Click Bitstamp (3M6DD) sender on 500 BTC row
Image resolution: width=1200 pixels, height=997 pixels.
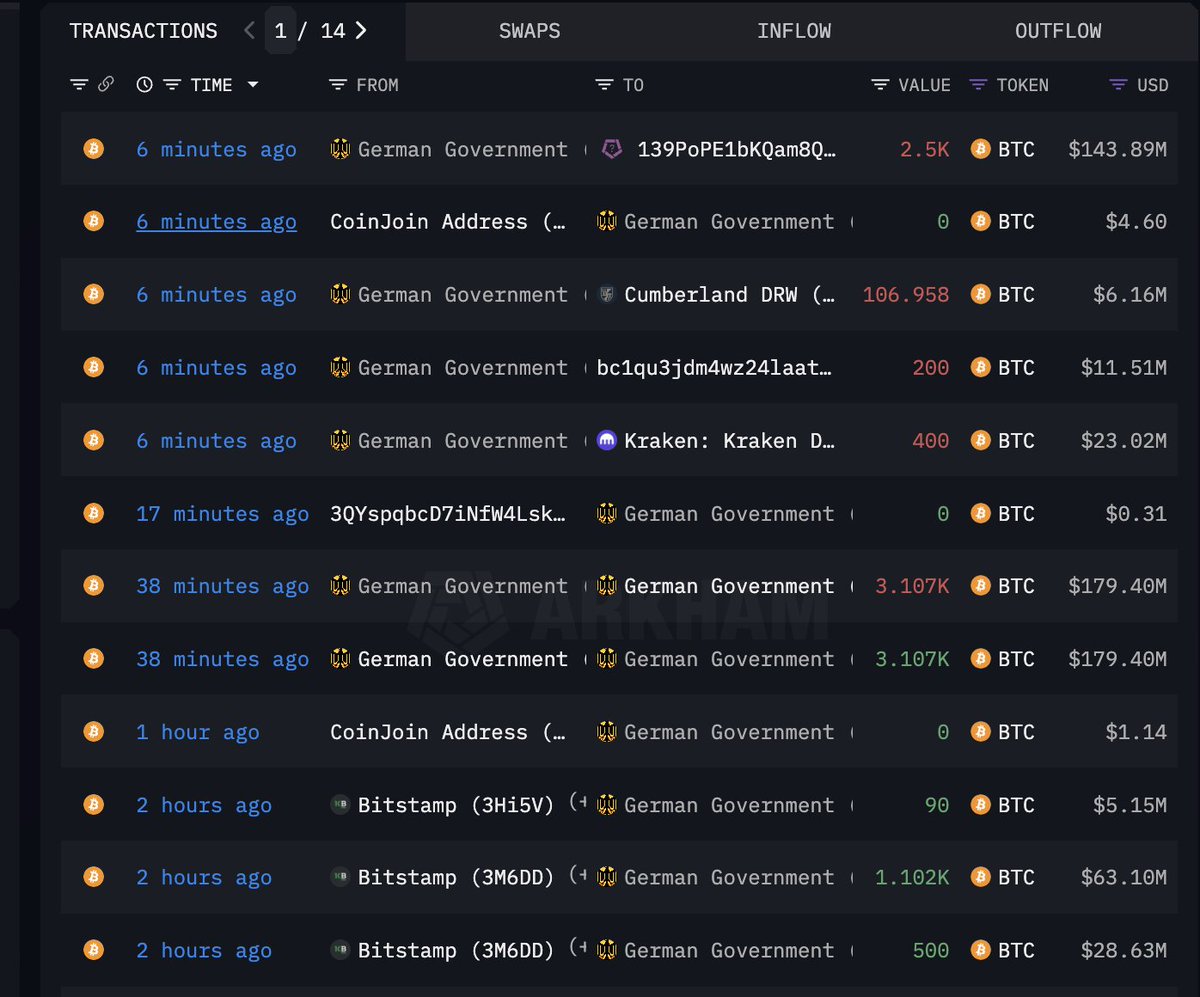tap(455, 951)
